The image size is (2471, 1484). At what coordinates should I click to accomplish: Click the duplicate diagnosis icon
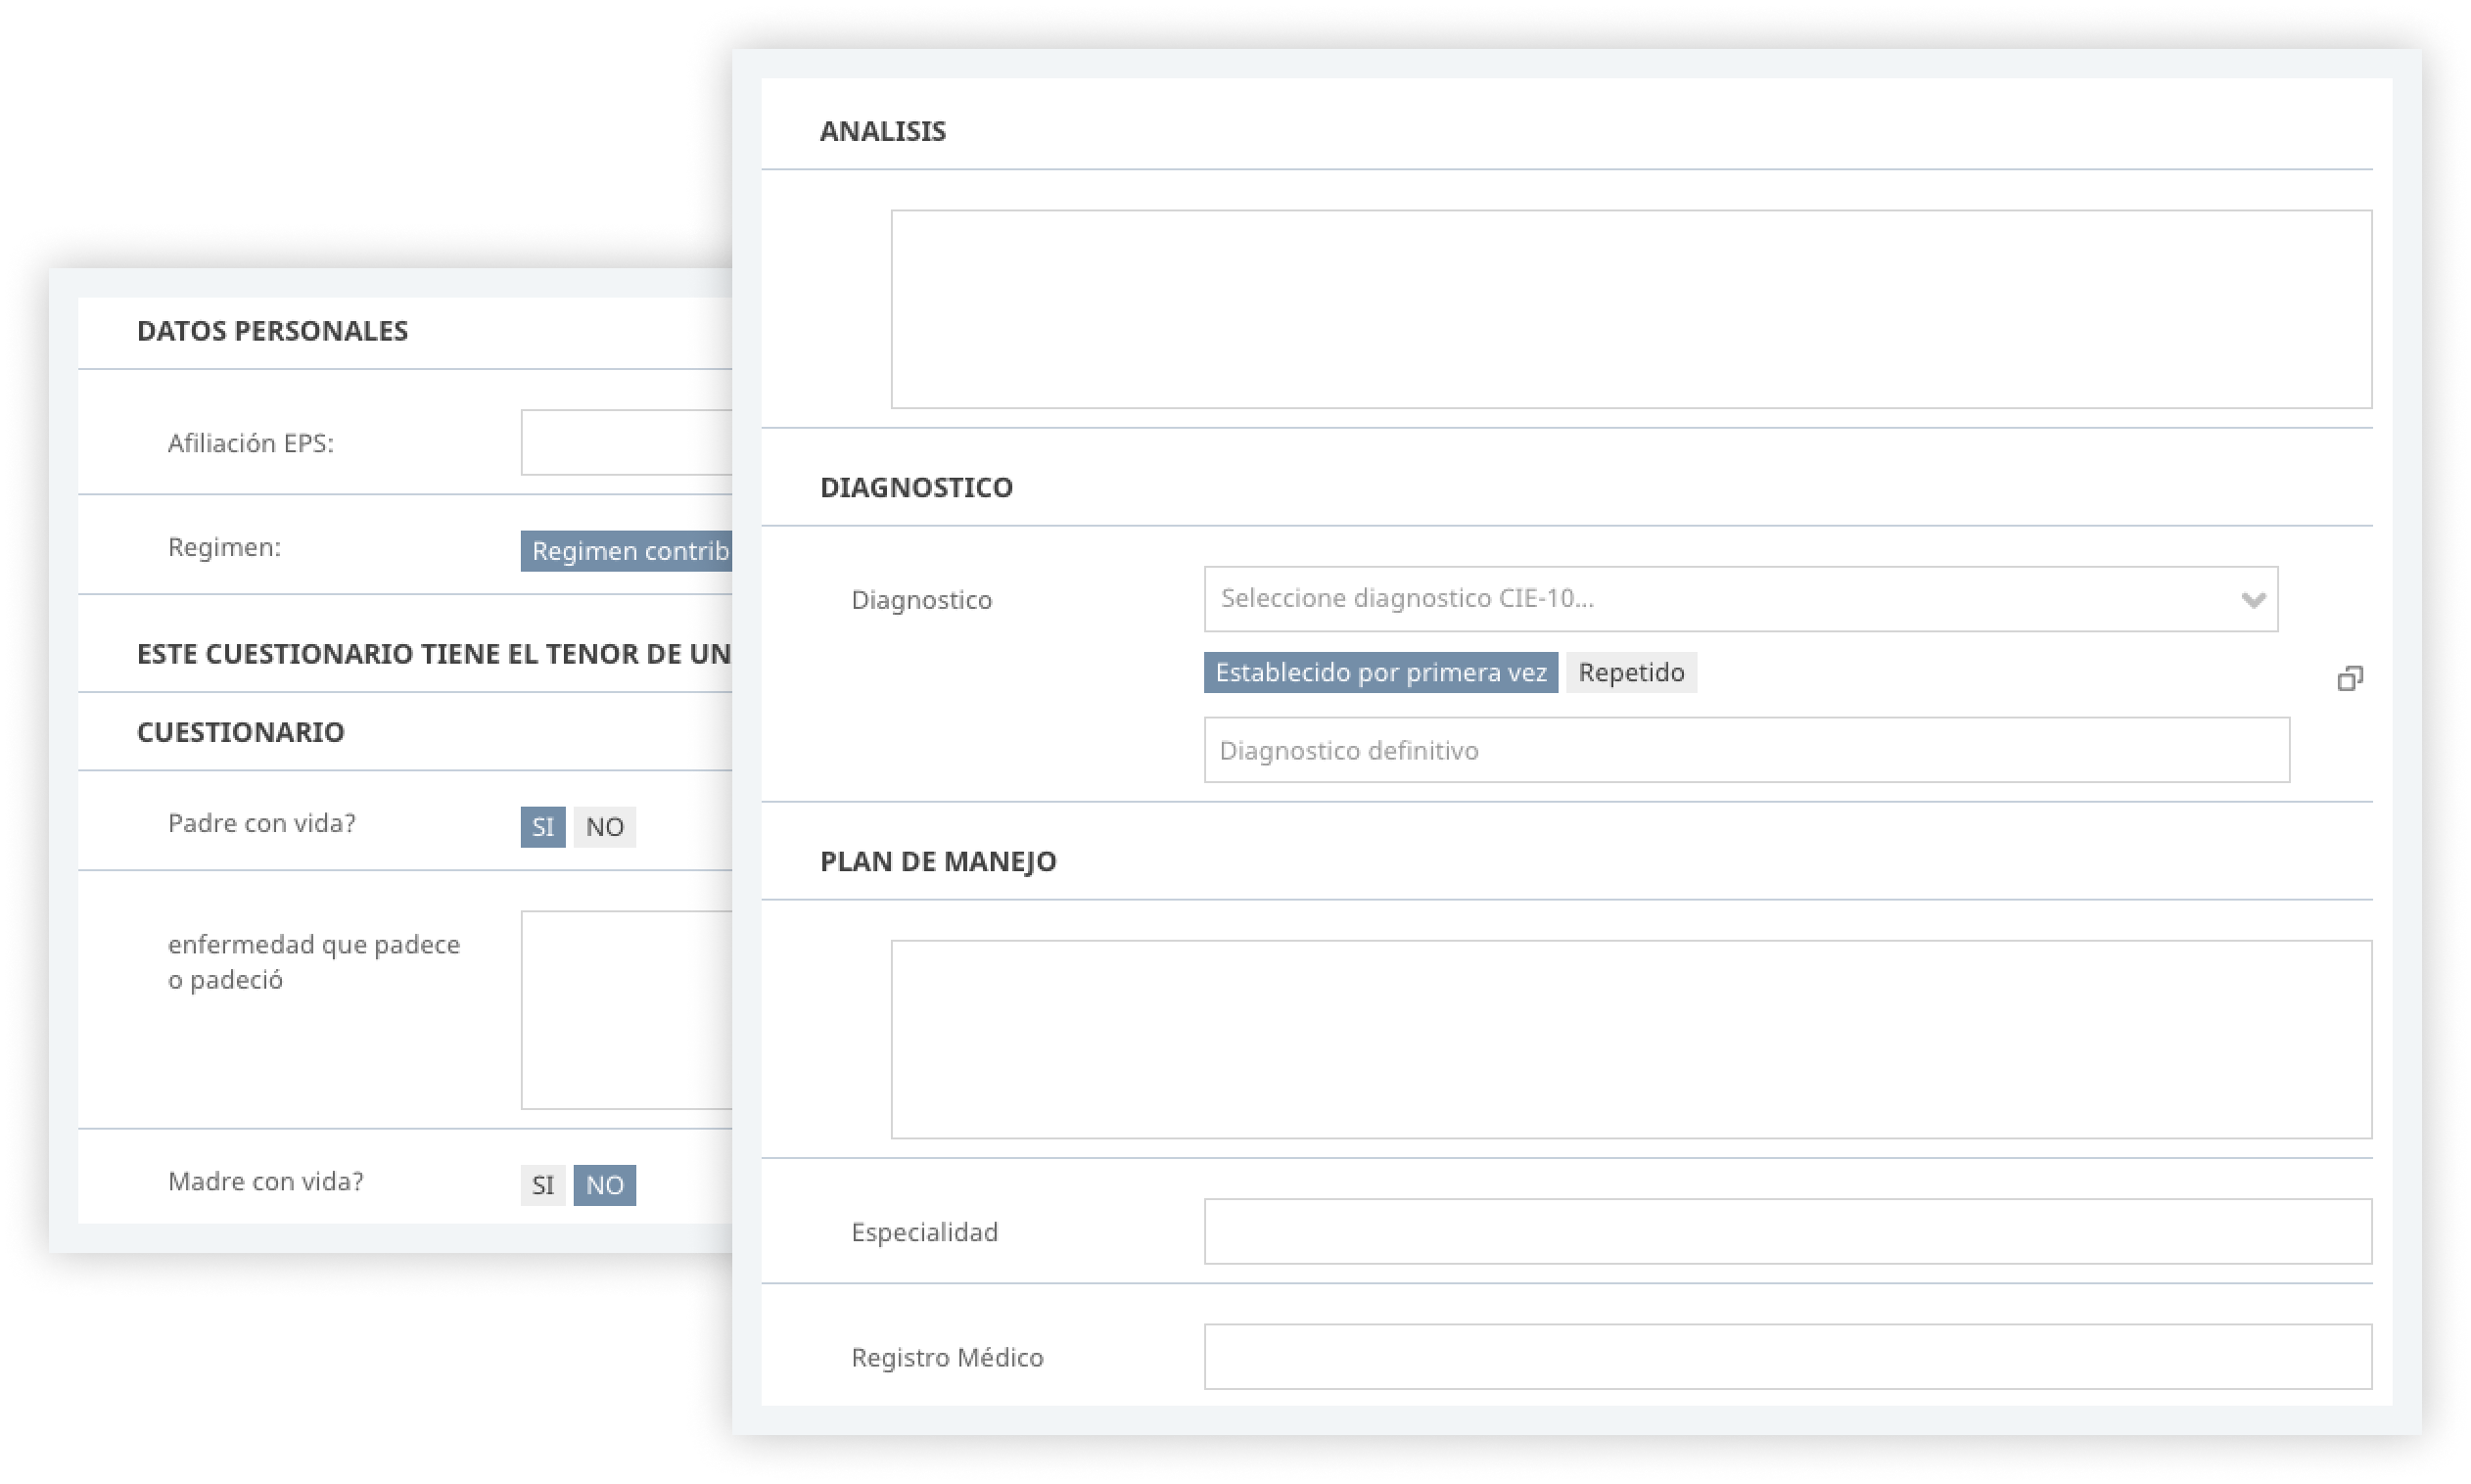2349,679
